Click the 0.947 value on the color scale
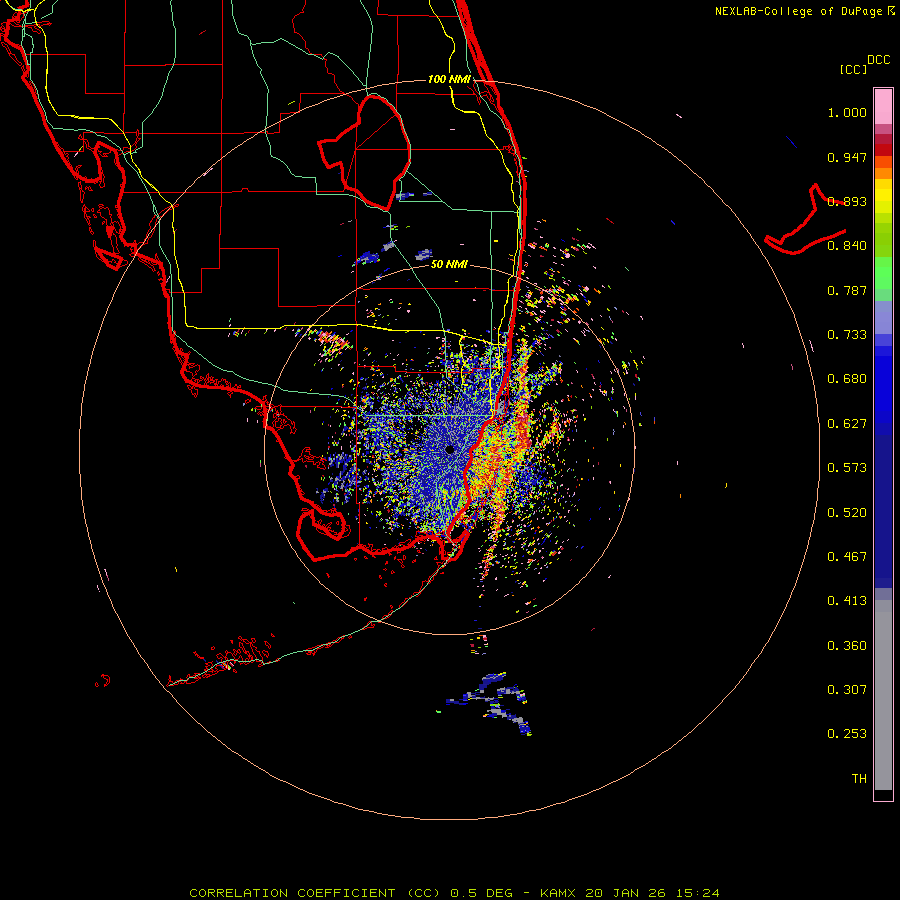This screenshot has width=900, height=900. click(847, 157)
